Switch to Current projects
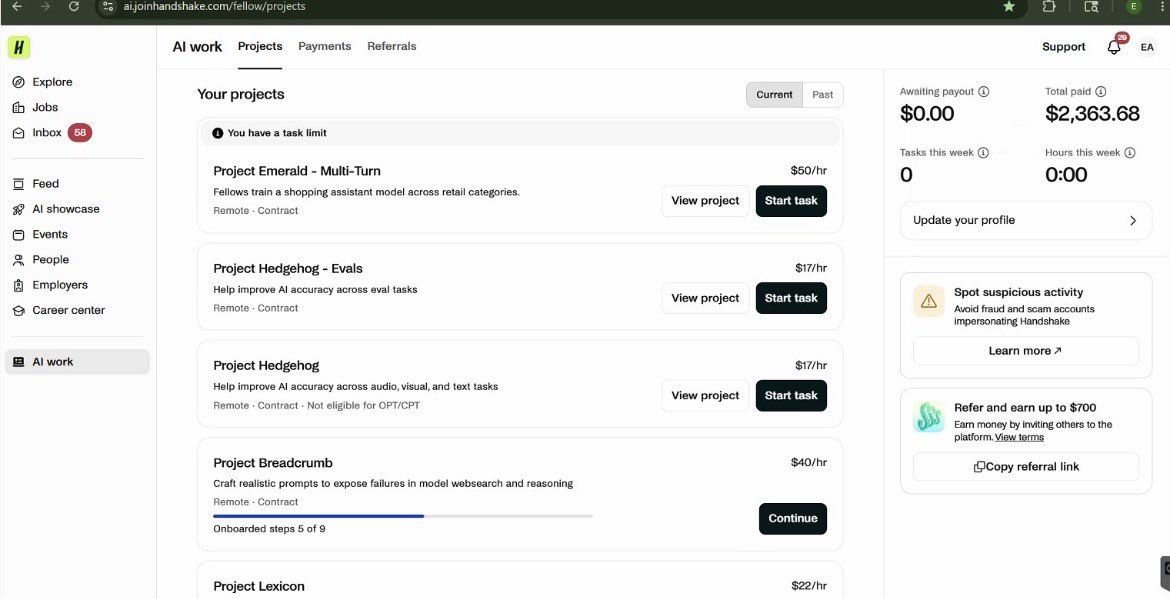This screenshot has width=1170, height=599. pos(775,95)
